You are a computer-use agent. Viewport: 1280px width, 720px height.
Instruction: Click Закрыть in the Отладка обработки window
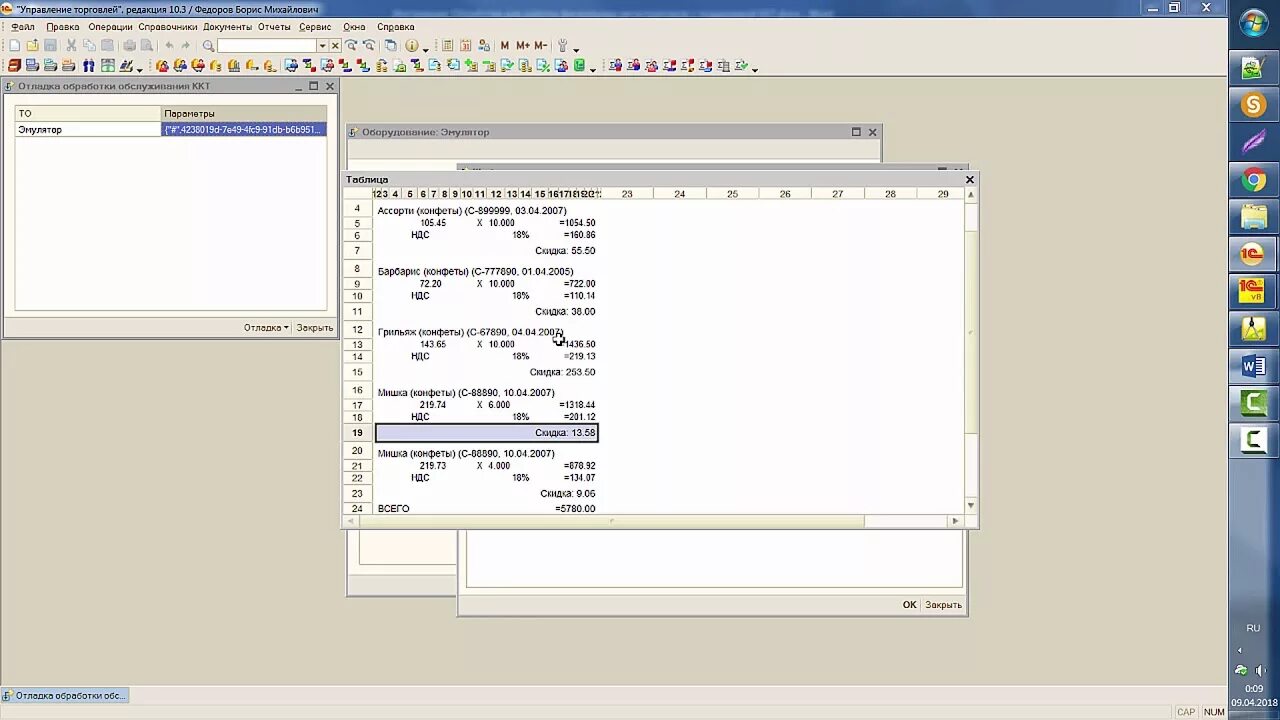coord(315,327)
